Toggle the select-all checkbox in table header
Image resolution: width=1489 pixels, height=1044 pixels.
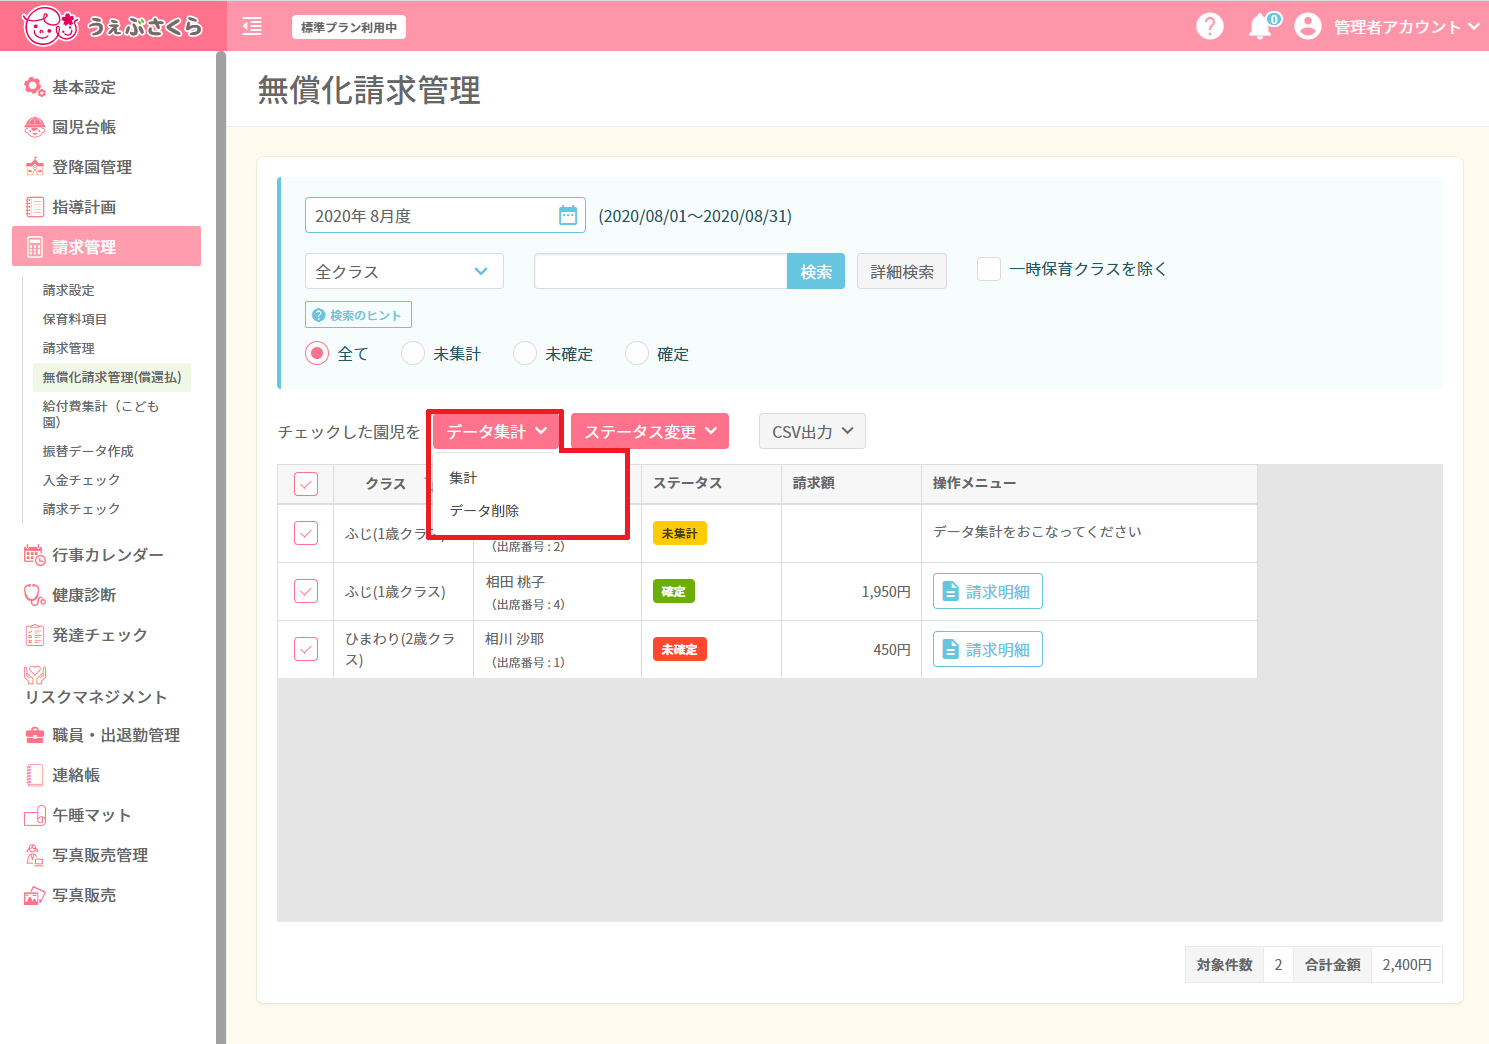click(306, 484)
